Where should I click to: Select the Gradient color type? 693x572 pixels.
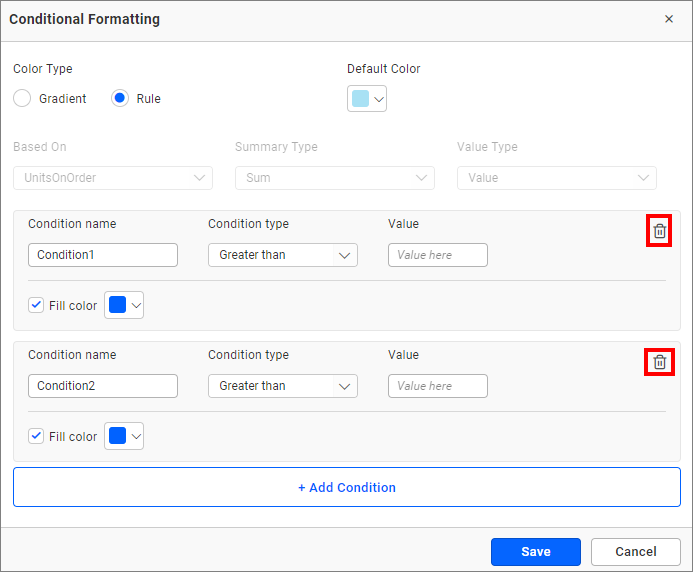coord(22,99)
